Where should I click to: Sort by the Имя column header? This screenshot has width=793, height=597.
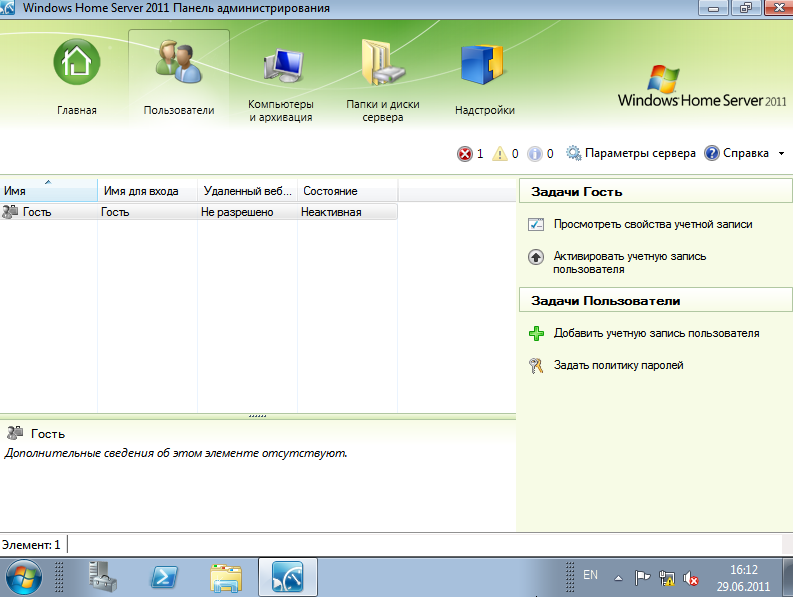(49, 190)
